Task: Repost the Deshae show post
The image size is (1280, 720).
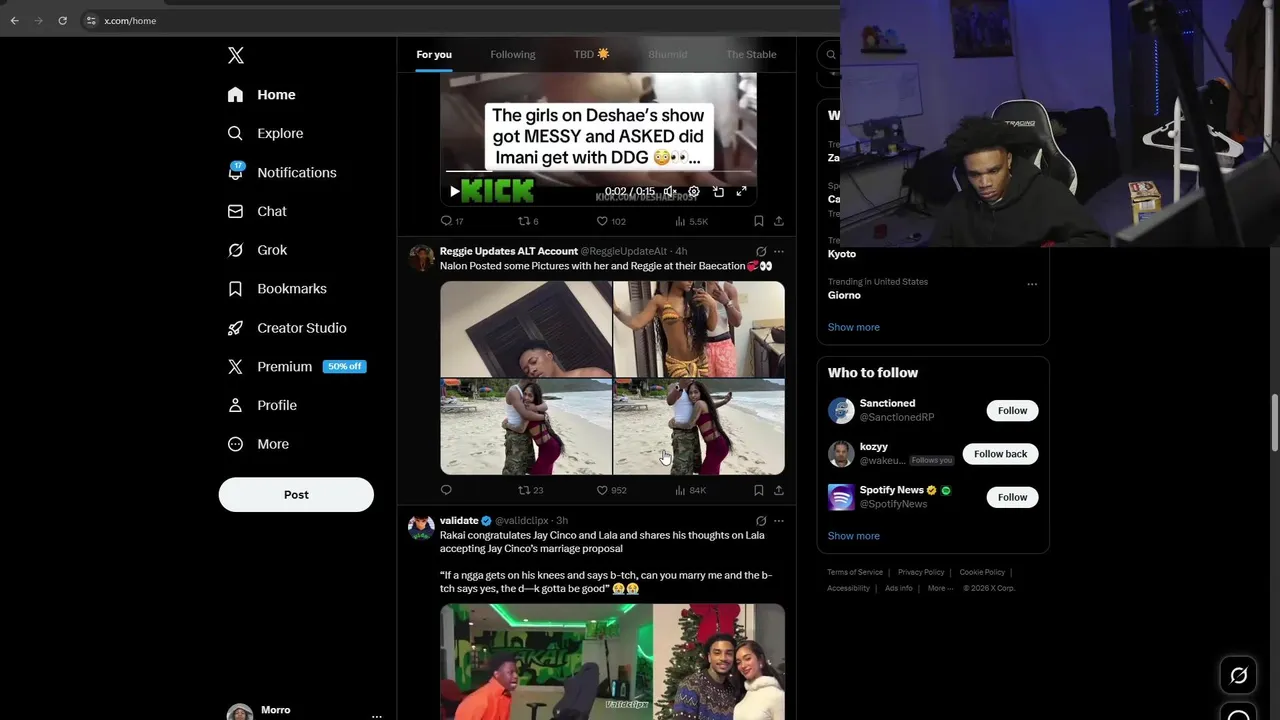Action: [x=528, y=221]
